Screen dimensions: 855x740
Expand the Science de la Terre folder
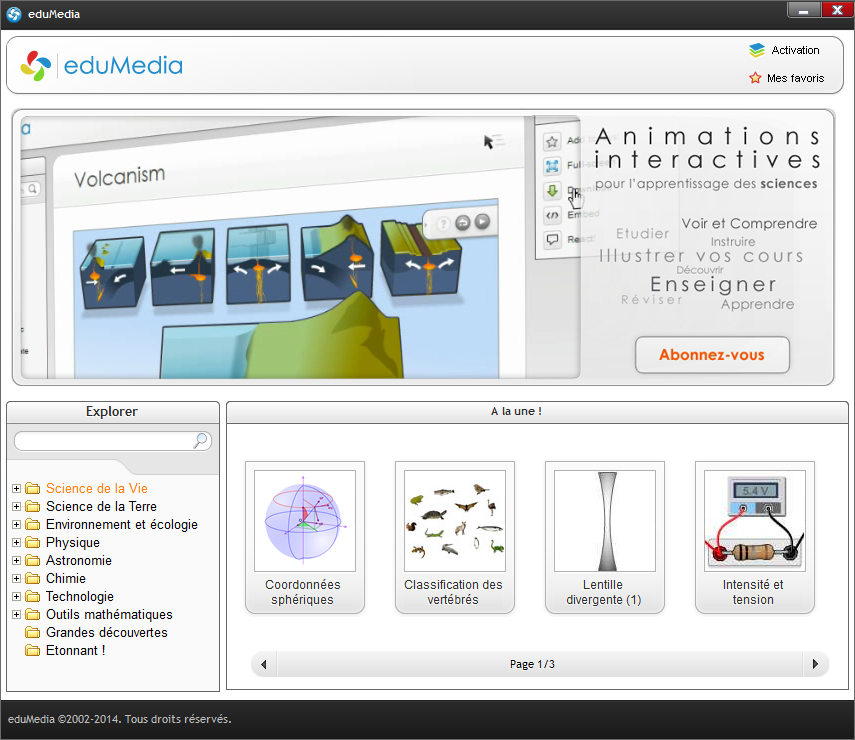tap(16, 506)
